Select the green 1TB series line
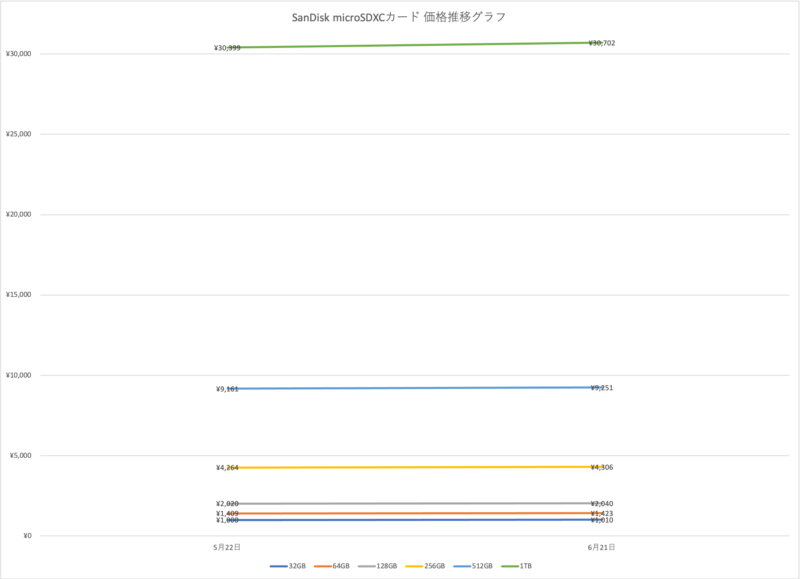800x579 pixels. coord(414,45)
